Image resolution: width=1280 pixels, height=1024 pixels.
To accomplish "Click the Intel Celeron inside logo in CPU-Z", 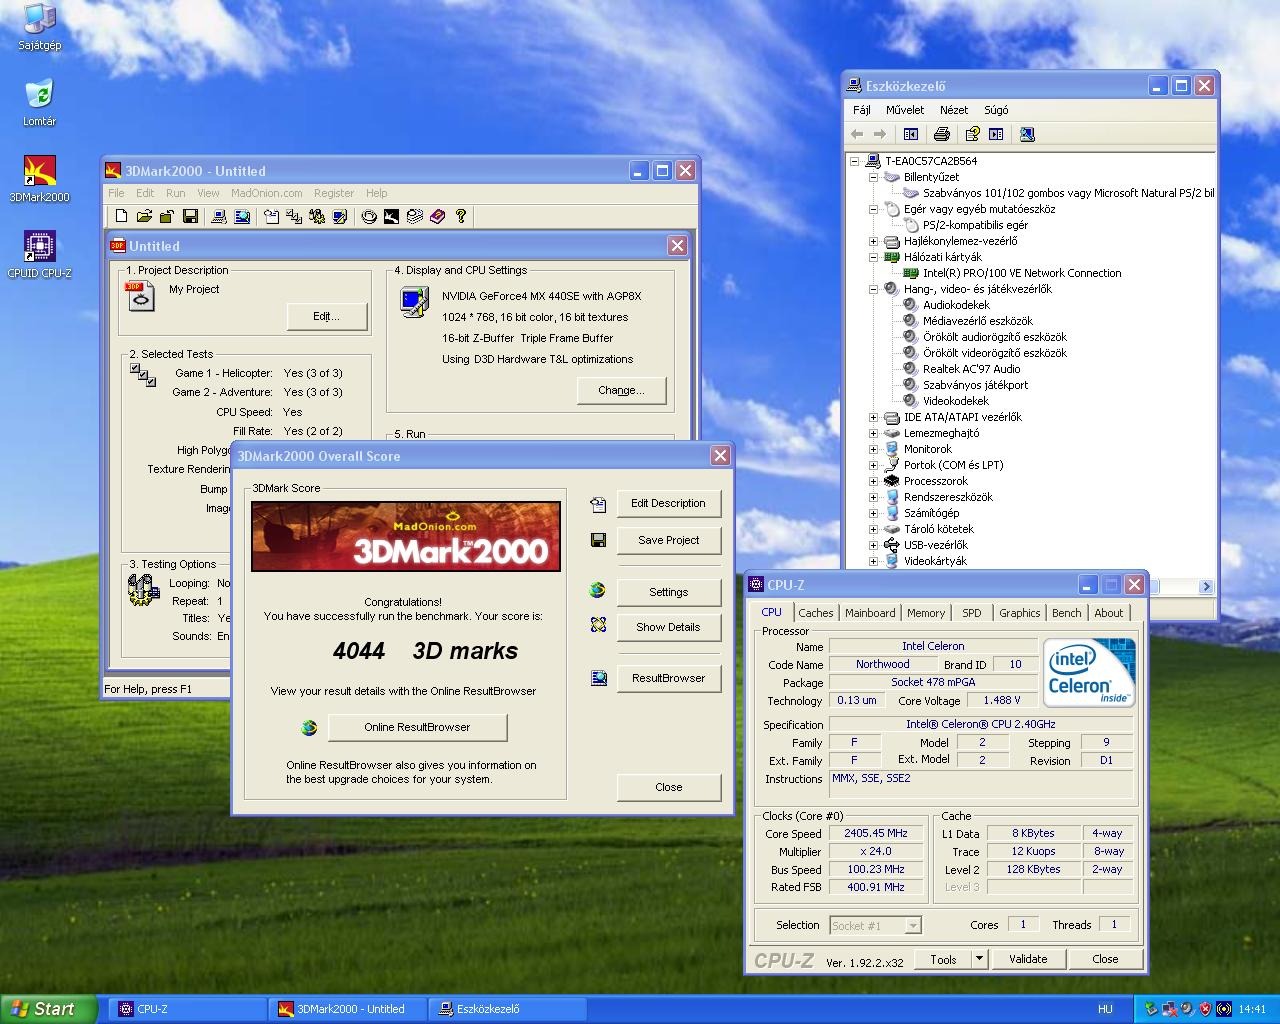I will click(1090, 672).
